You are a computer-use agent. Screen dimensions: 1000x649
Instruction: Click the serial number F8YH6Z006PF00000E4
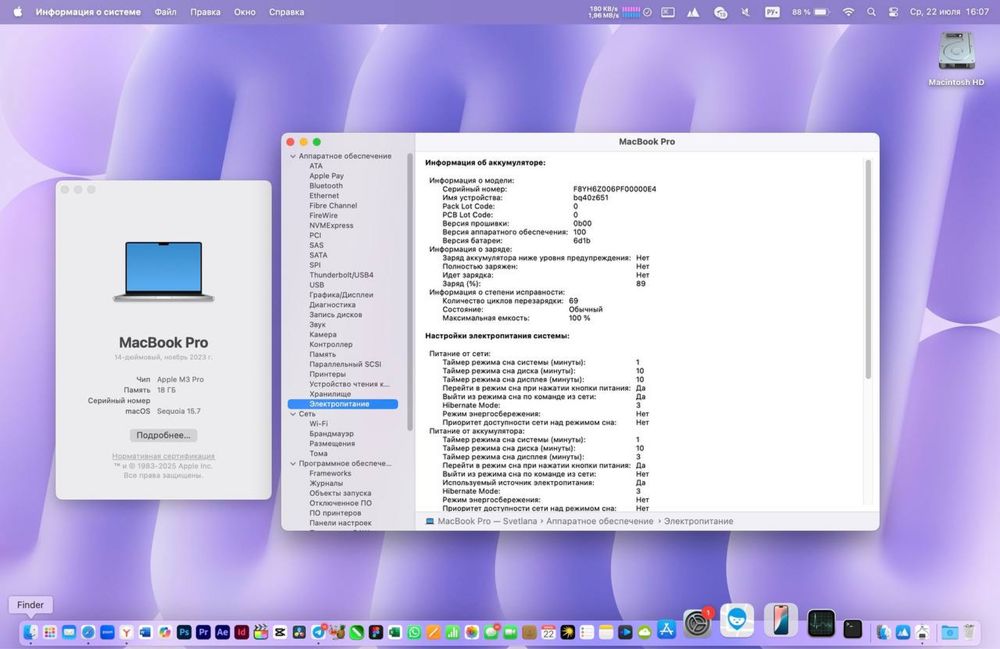614,189
